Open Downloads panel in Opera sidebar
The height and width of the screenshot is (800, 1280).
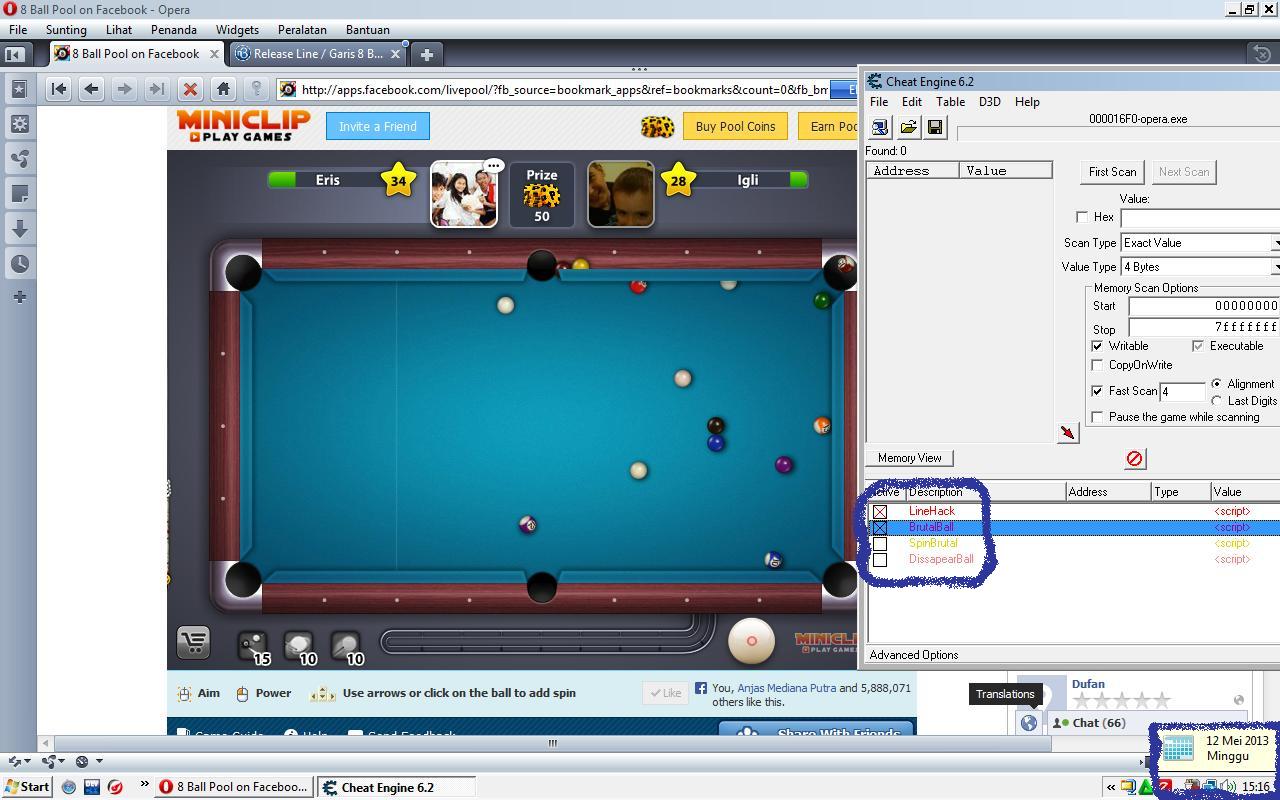pos(19,229)
